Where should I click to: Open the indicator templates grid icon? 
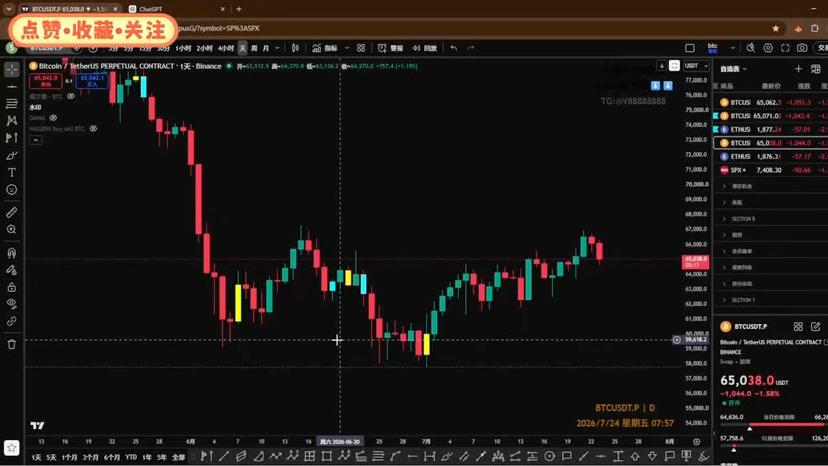(x=361, y=48)
